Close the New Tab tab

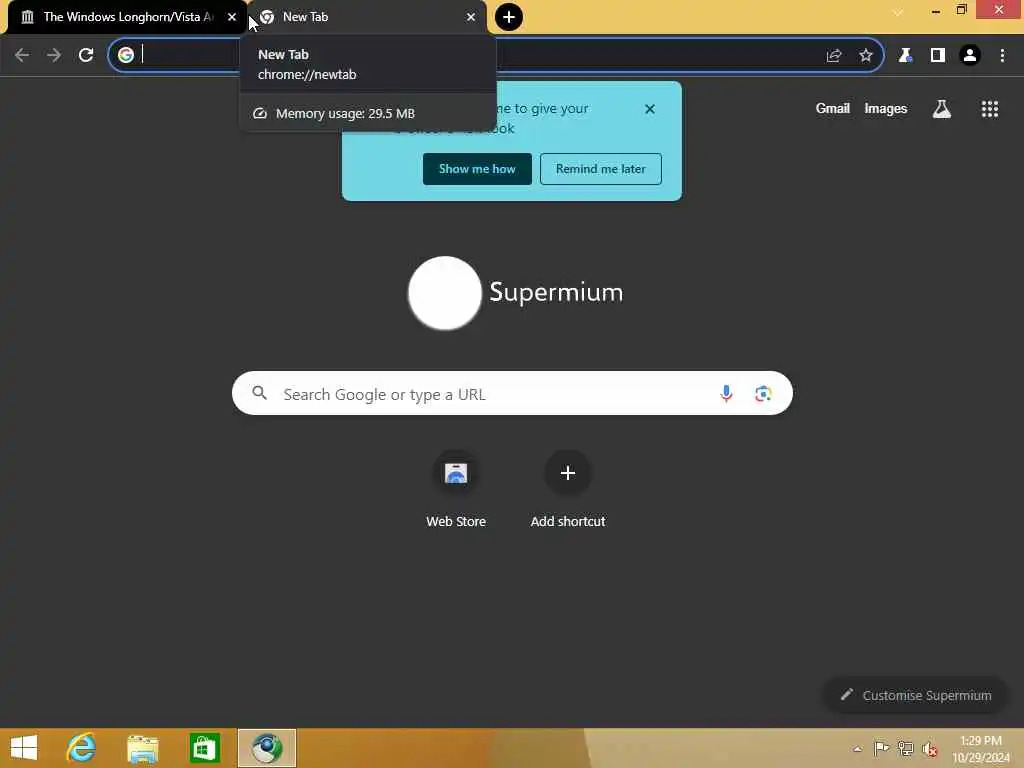tap(471, 17)
